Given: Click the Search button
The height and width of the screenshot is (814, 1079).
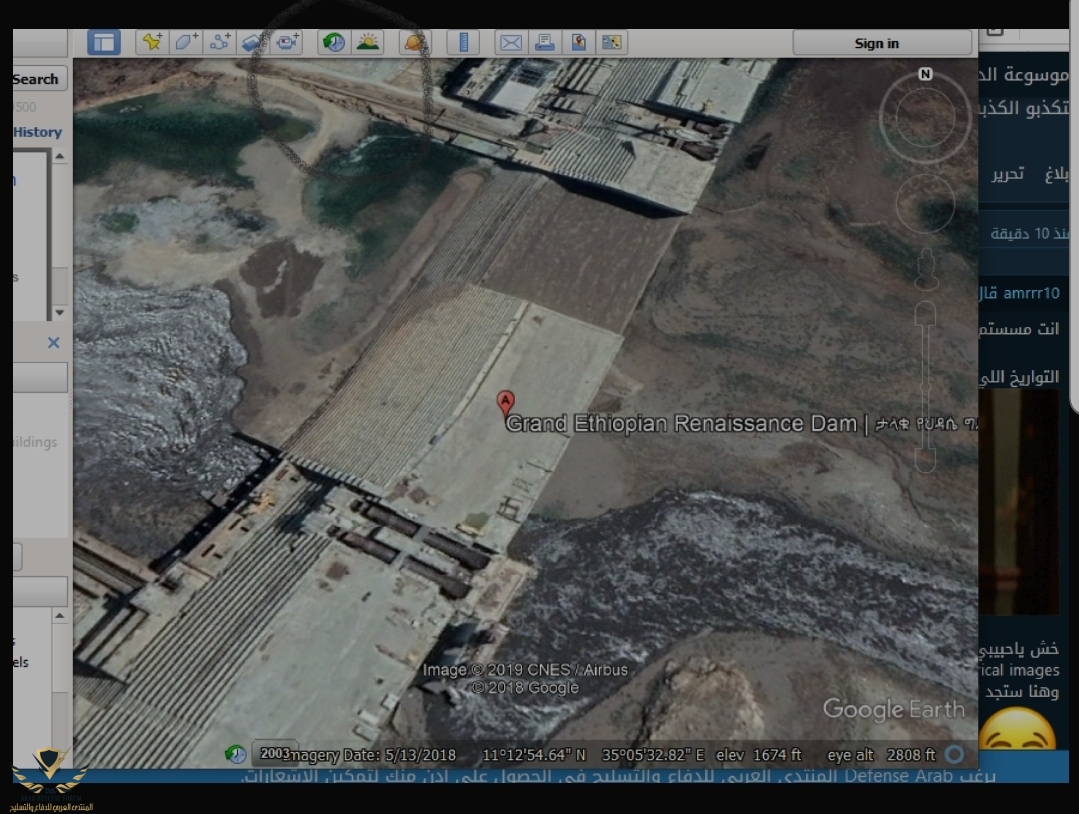Looking at the screenshot, I should pyautogui.click(x=37, y=79).
